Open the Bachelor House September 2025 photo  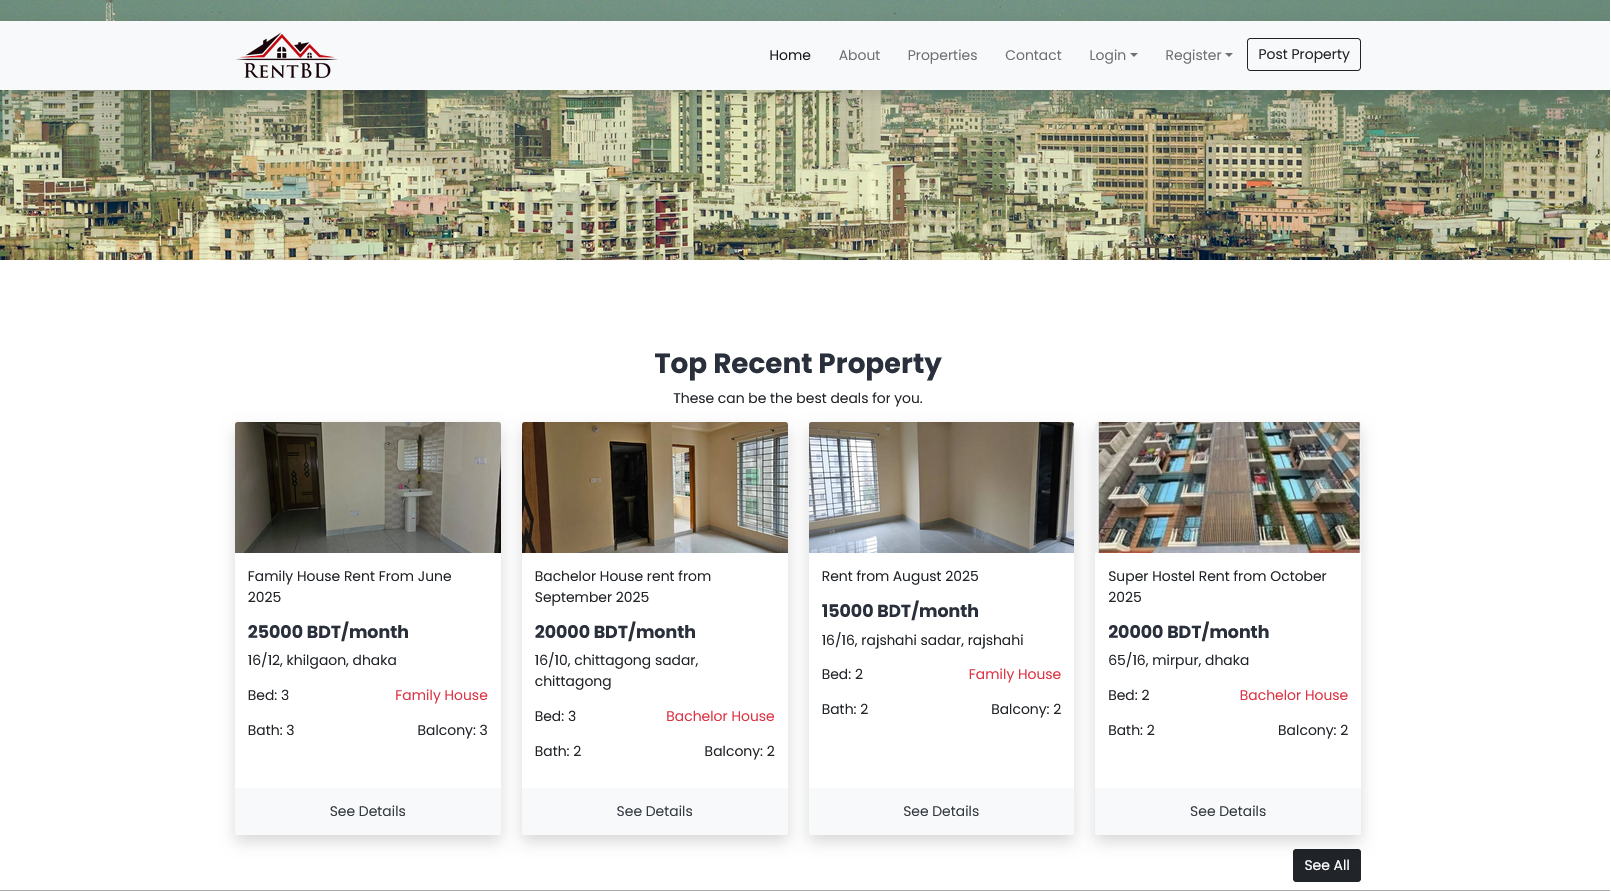[654, 487]
